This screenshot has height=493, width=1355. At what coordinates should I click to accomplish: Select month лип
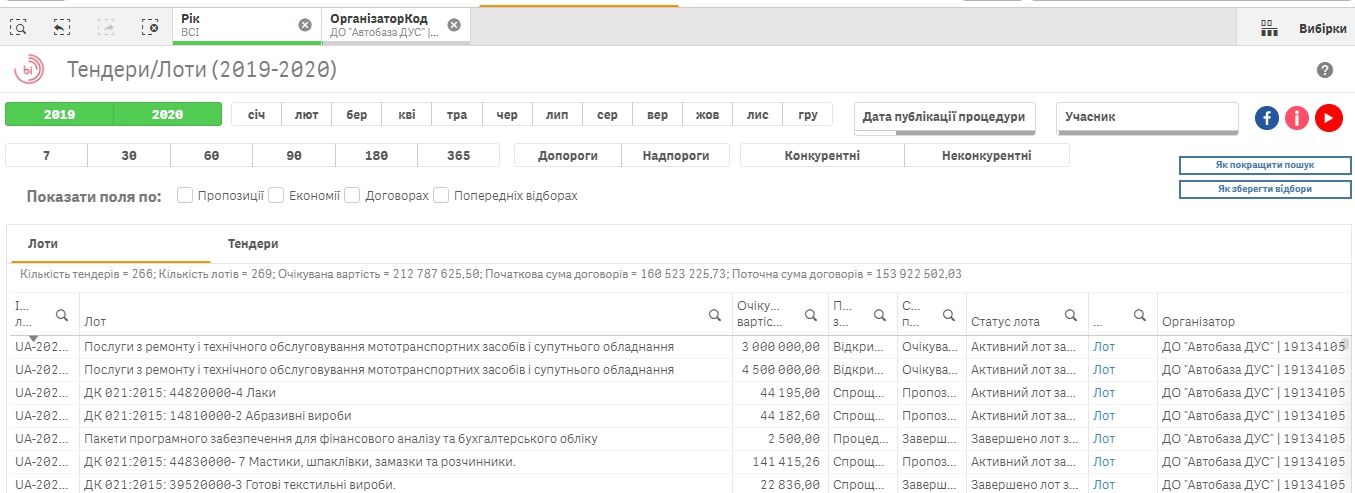[556, 115]
